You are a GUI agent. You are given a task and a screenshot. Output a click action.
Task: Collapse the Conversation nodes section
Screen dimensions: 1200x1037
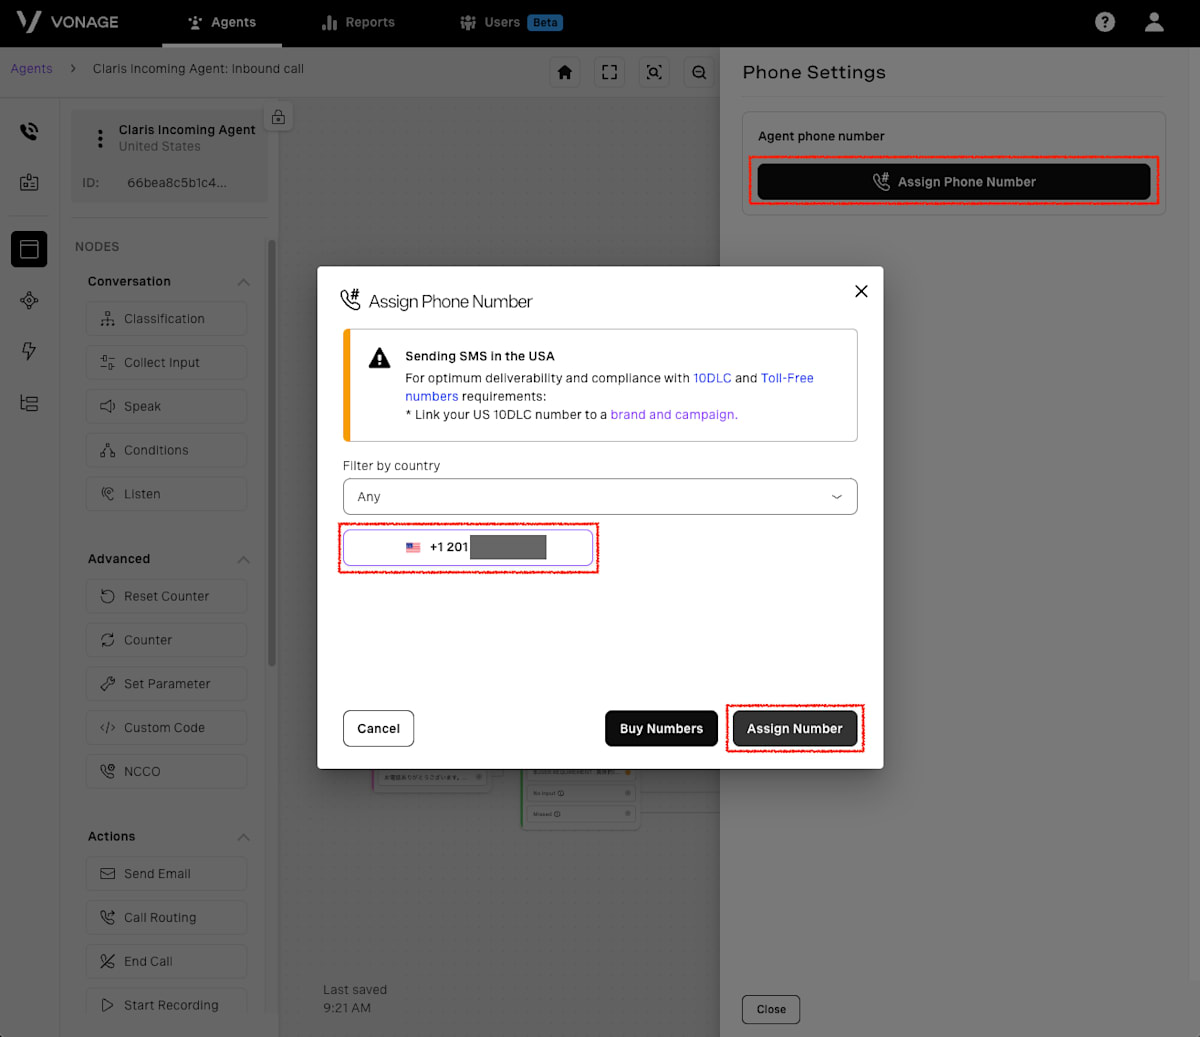[243, 281]
